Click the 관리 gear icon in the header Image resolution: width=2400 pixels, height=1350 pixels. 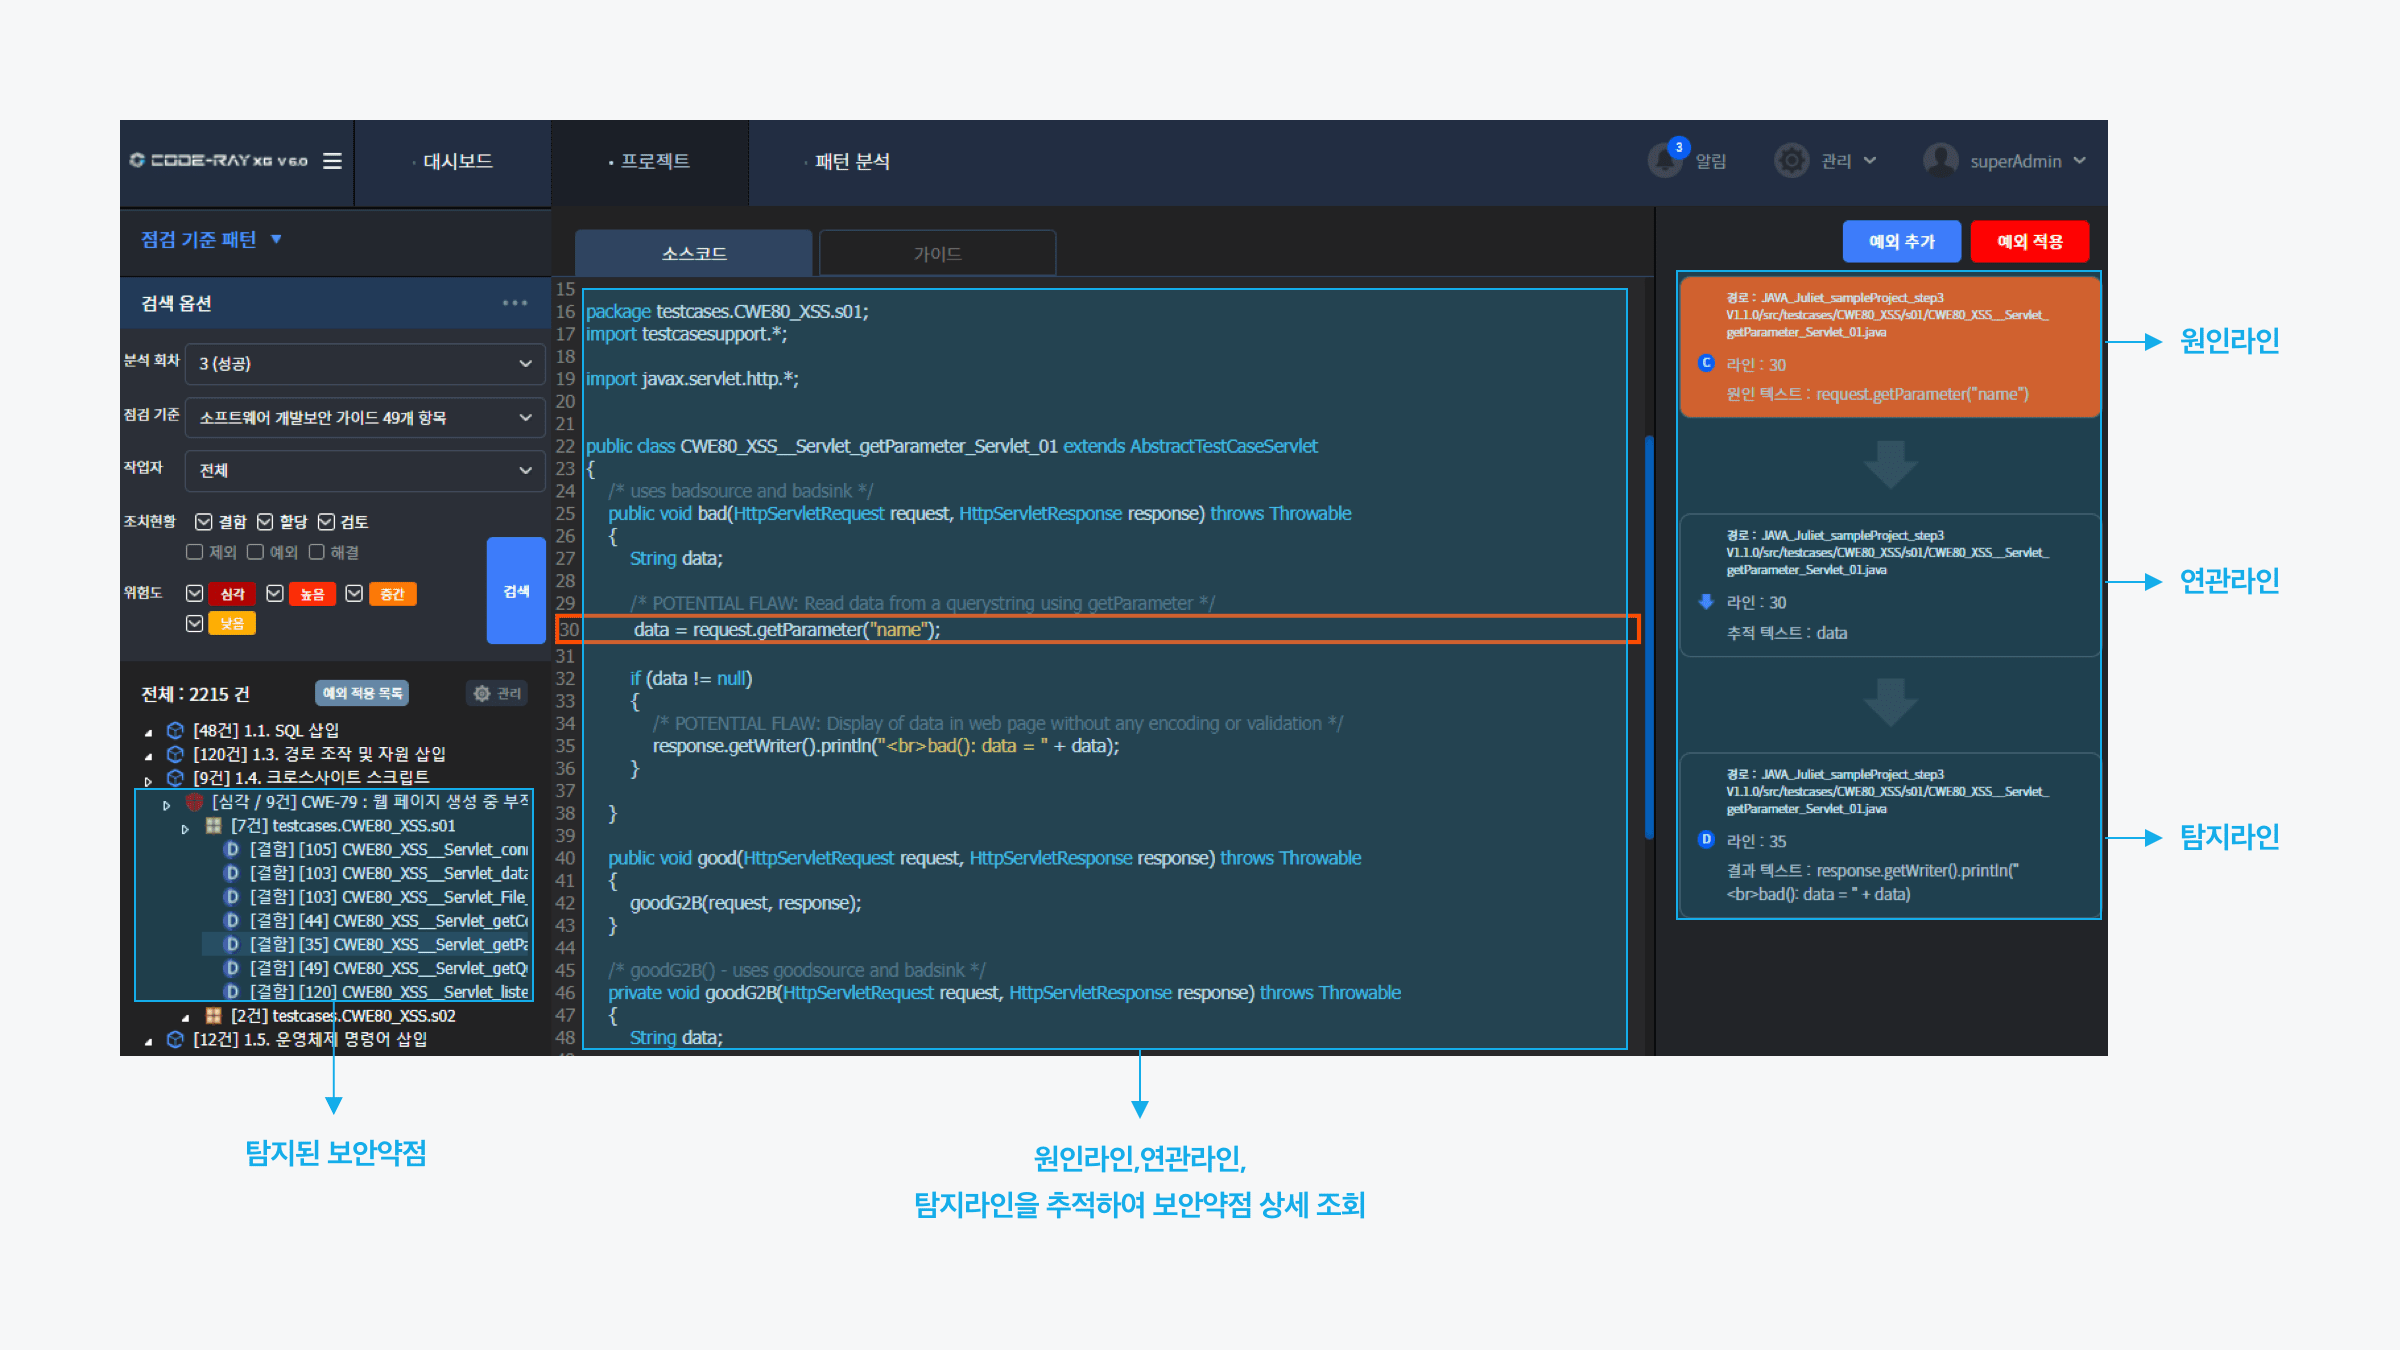[1791, 161]
